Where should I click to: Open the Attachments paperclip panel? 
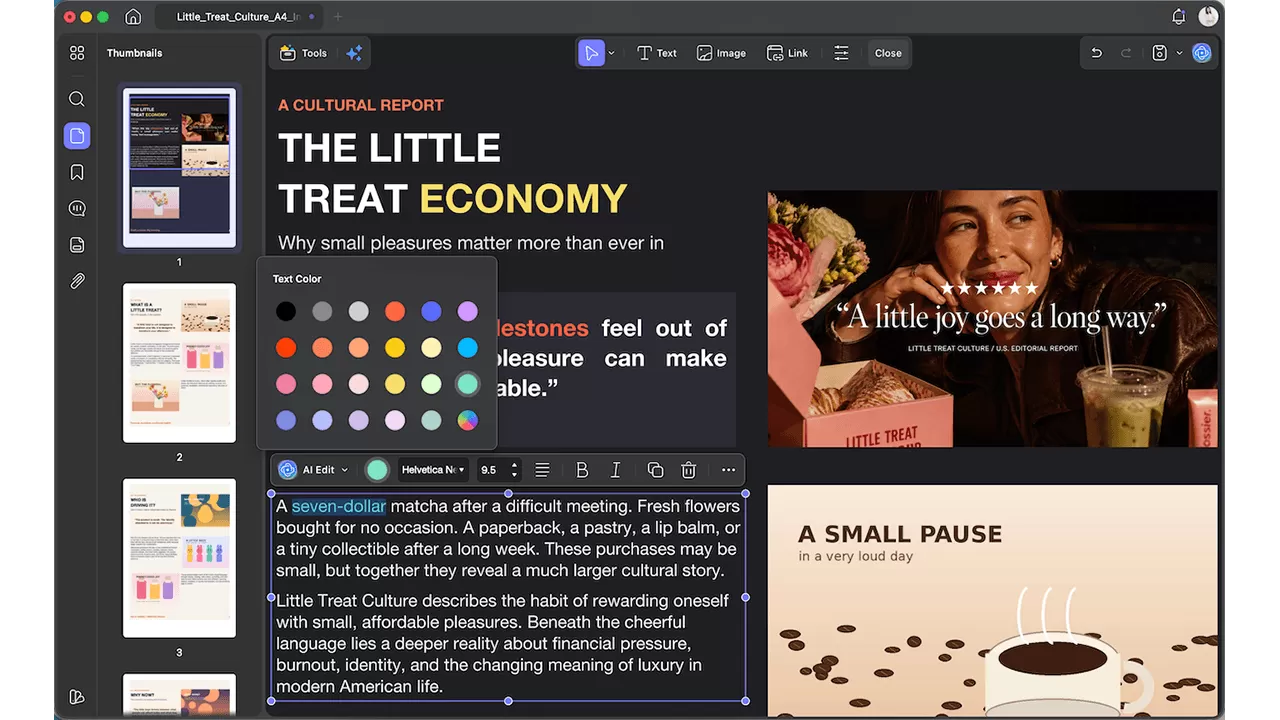tap(77, 281)
